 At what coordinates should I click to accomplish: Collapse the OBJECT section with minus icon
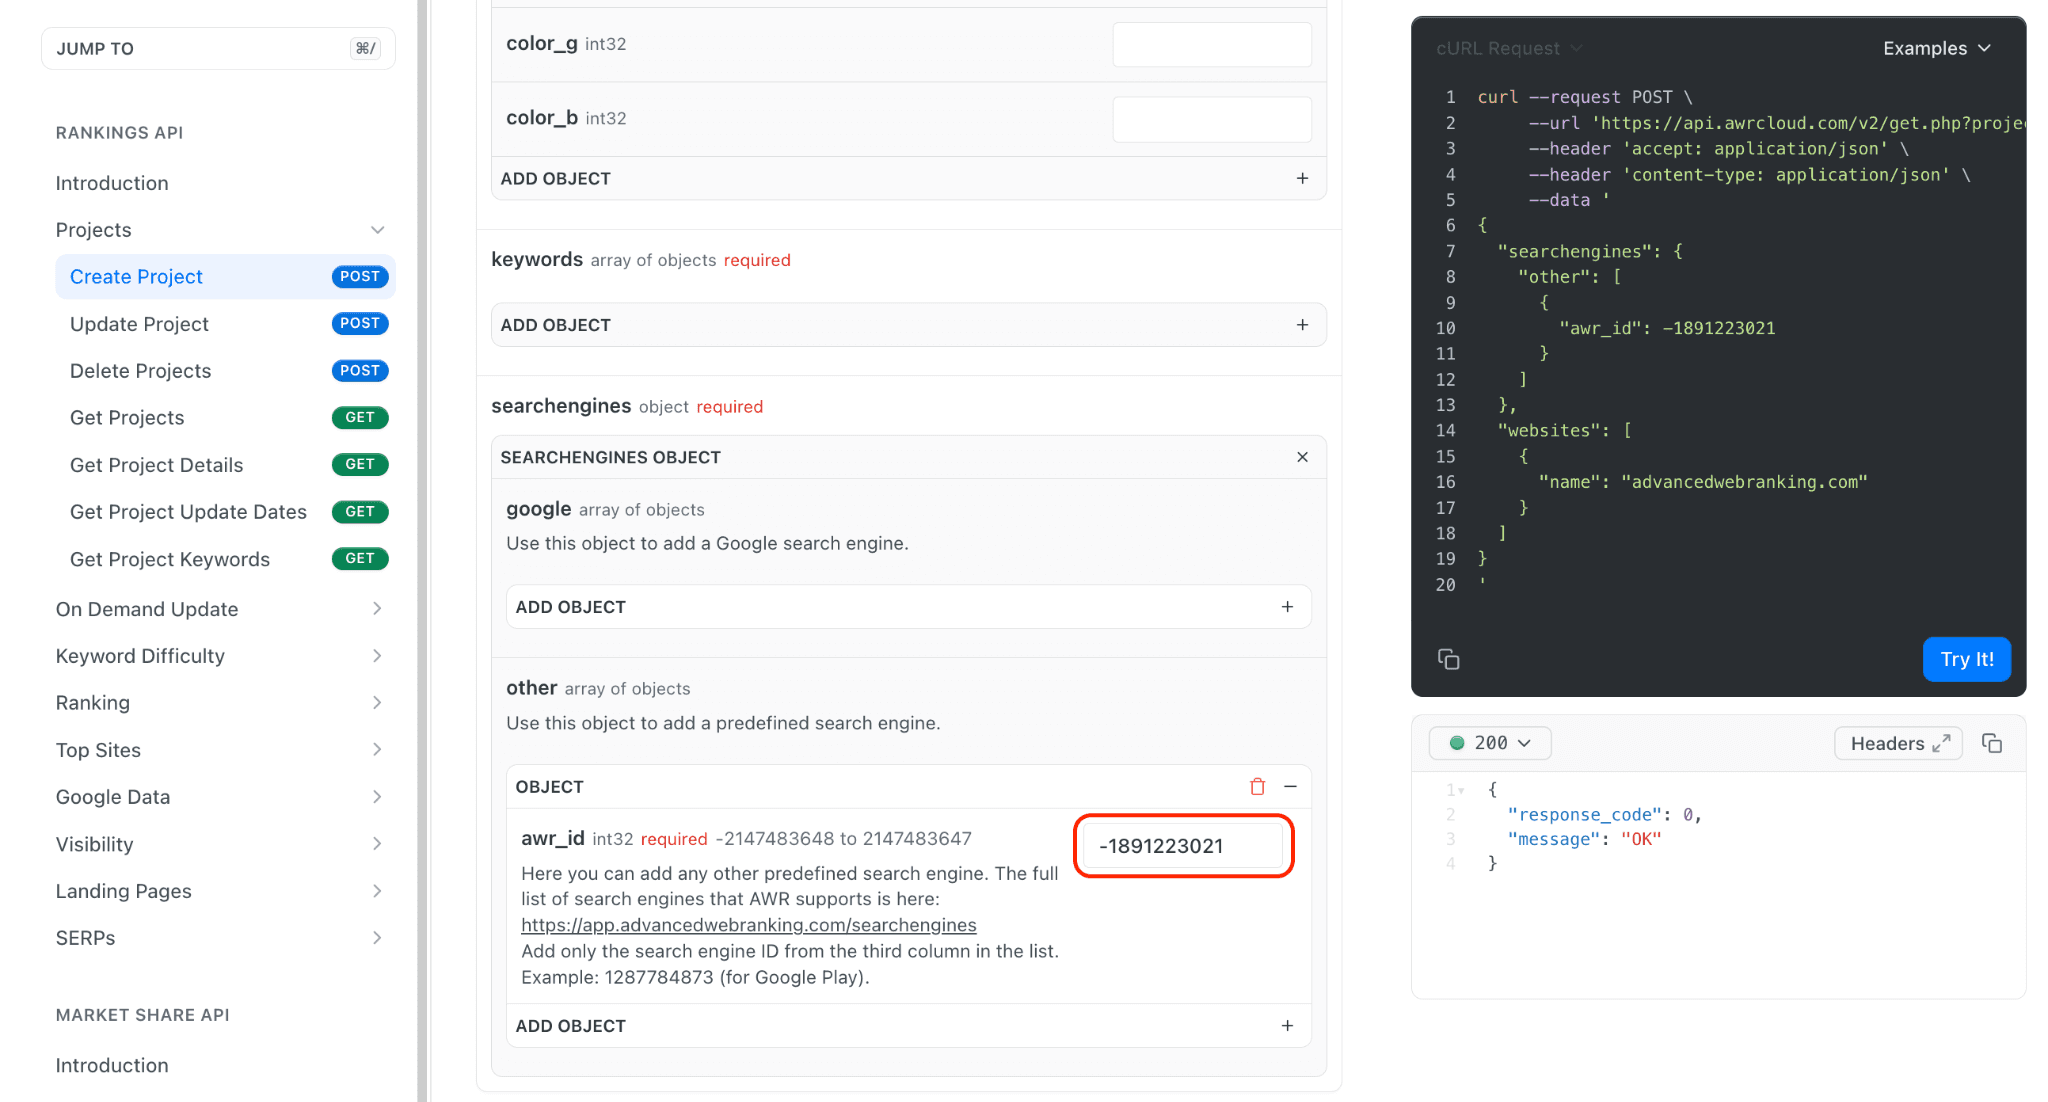pyautogui.click(x=1290, y=787)
